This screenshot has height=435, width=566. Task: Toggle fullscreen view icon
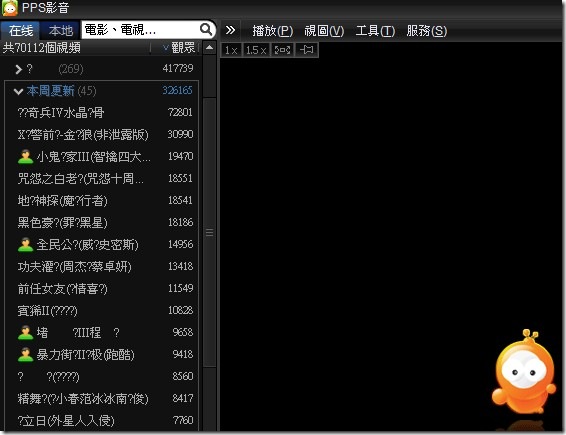click(x=282, y=50)
